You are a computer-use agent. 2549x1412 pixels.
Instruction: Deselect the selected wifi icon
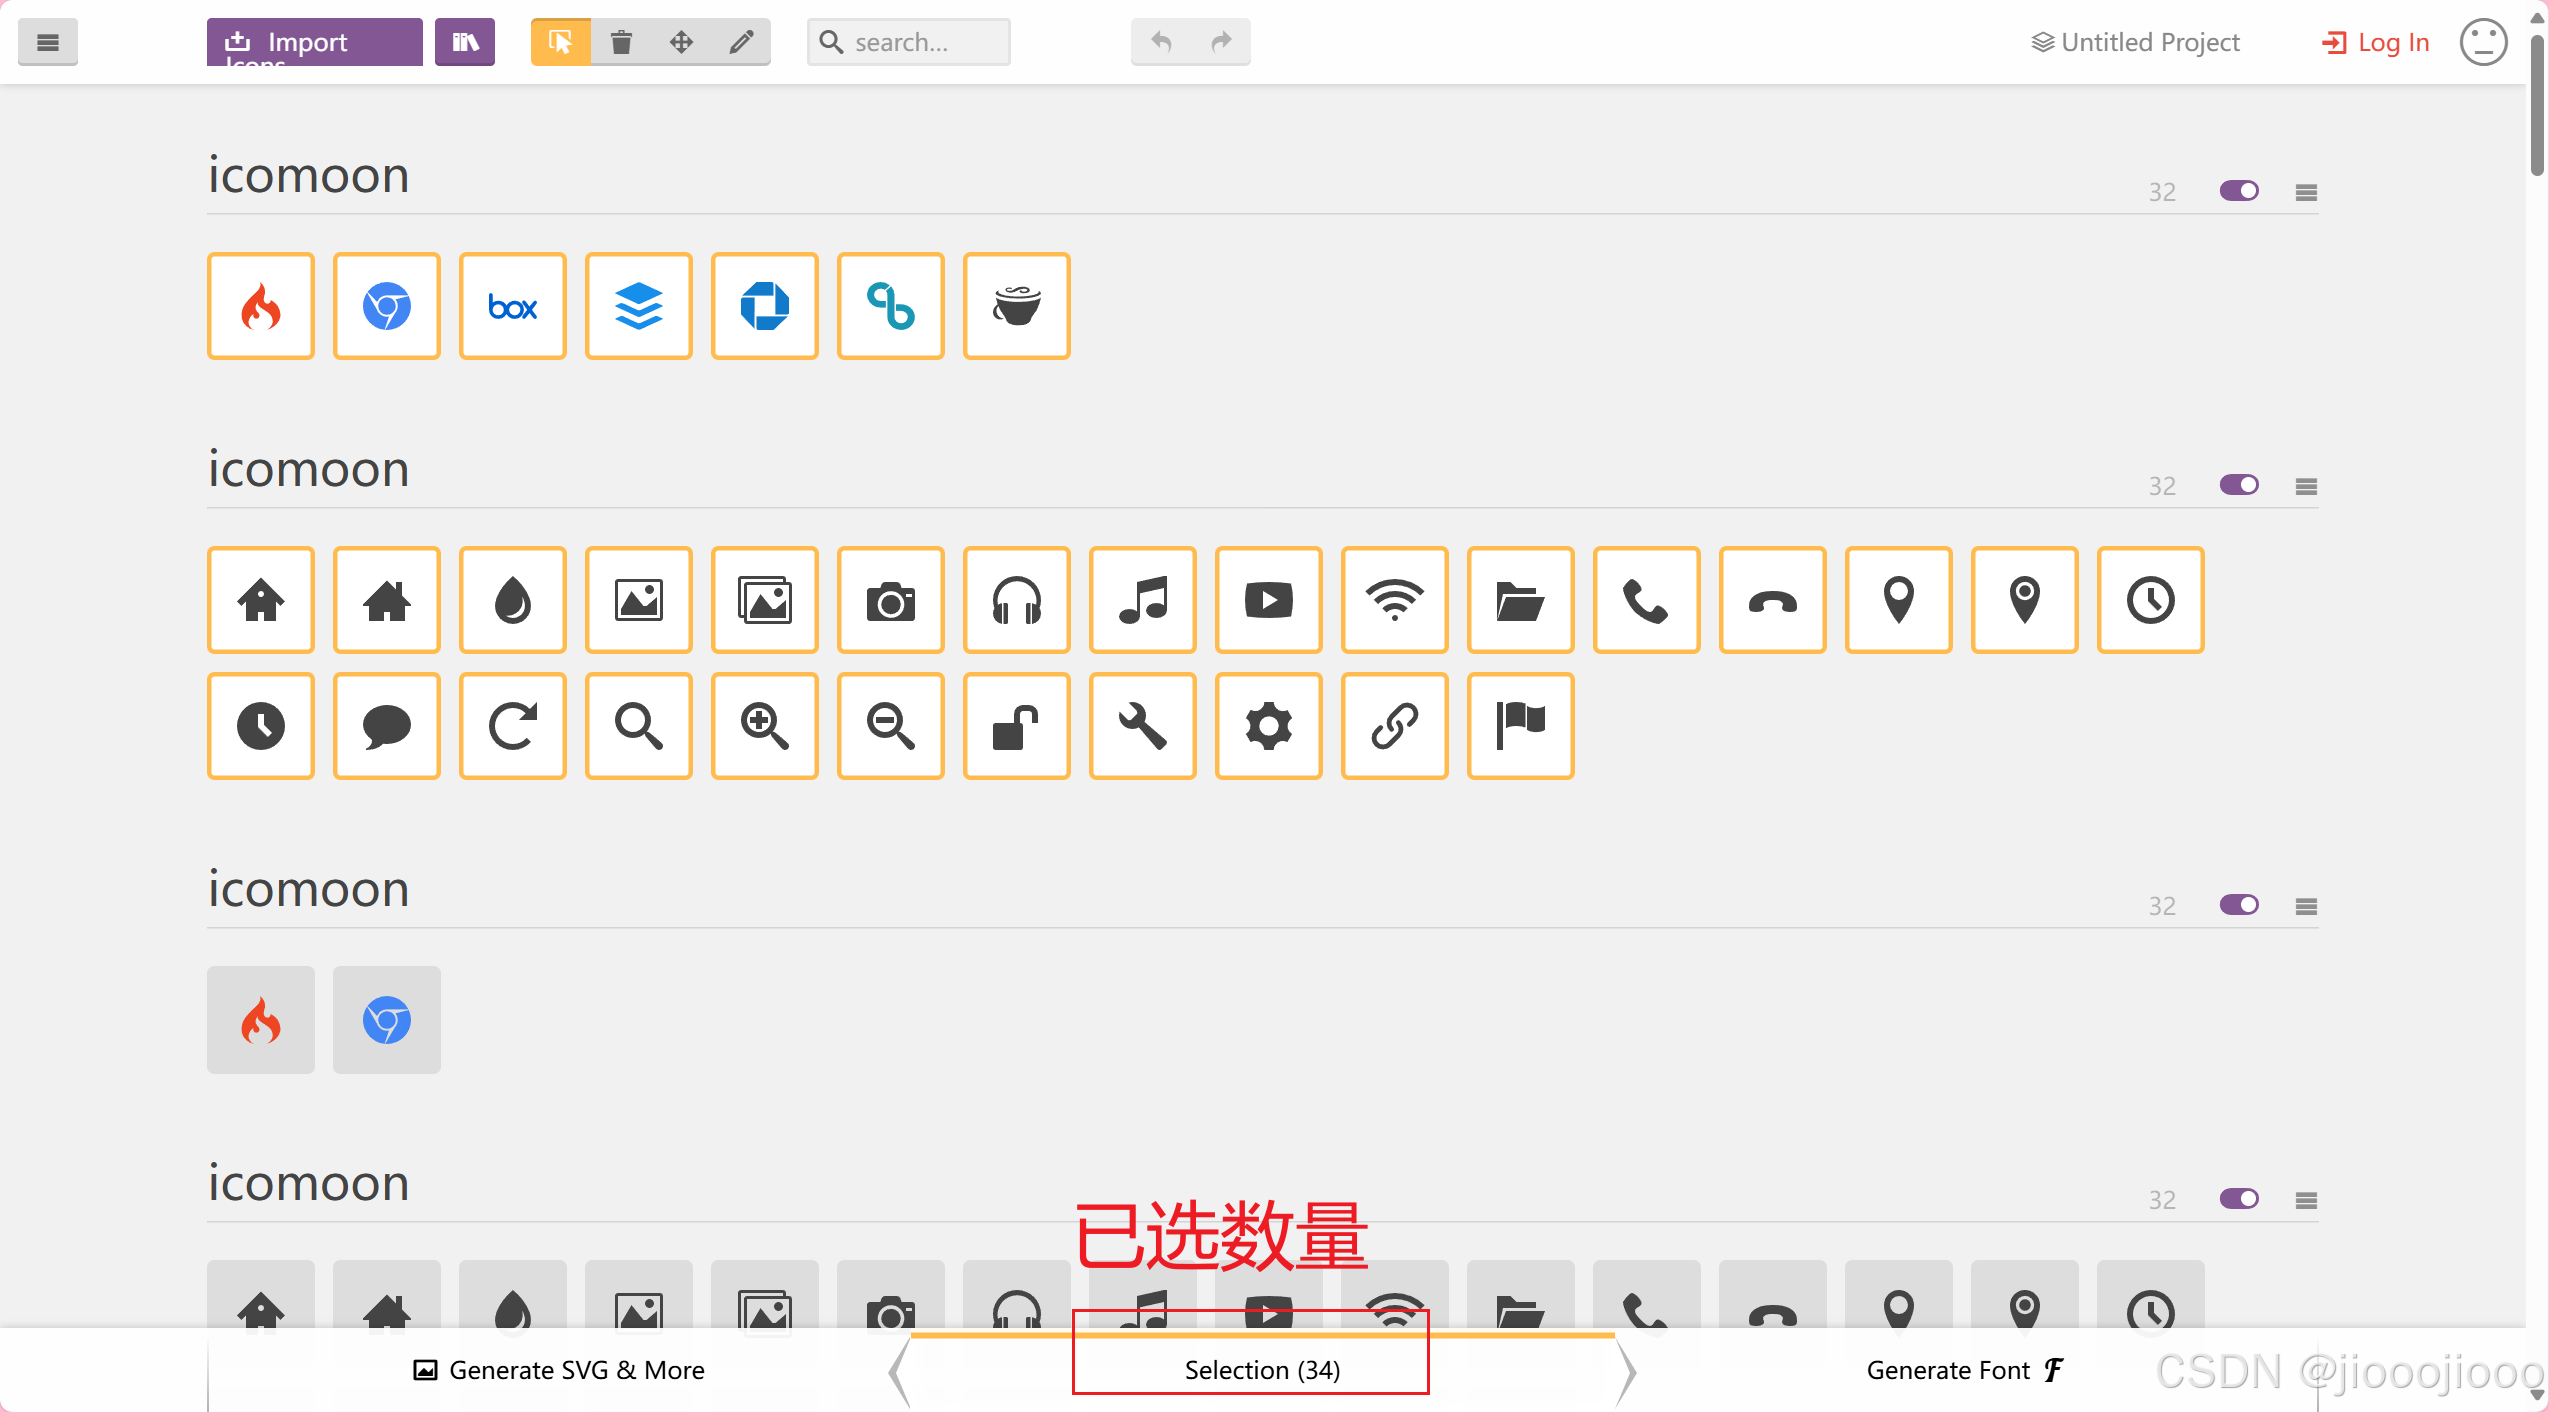[x=1395, y=600]
